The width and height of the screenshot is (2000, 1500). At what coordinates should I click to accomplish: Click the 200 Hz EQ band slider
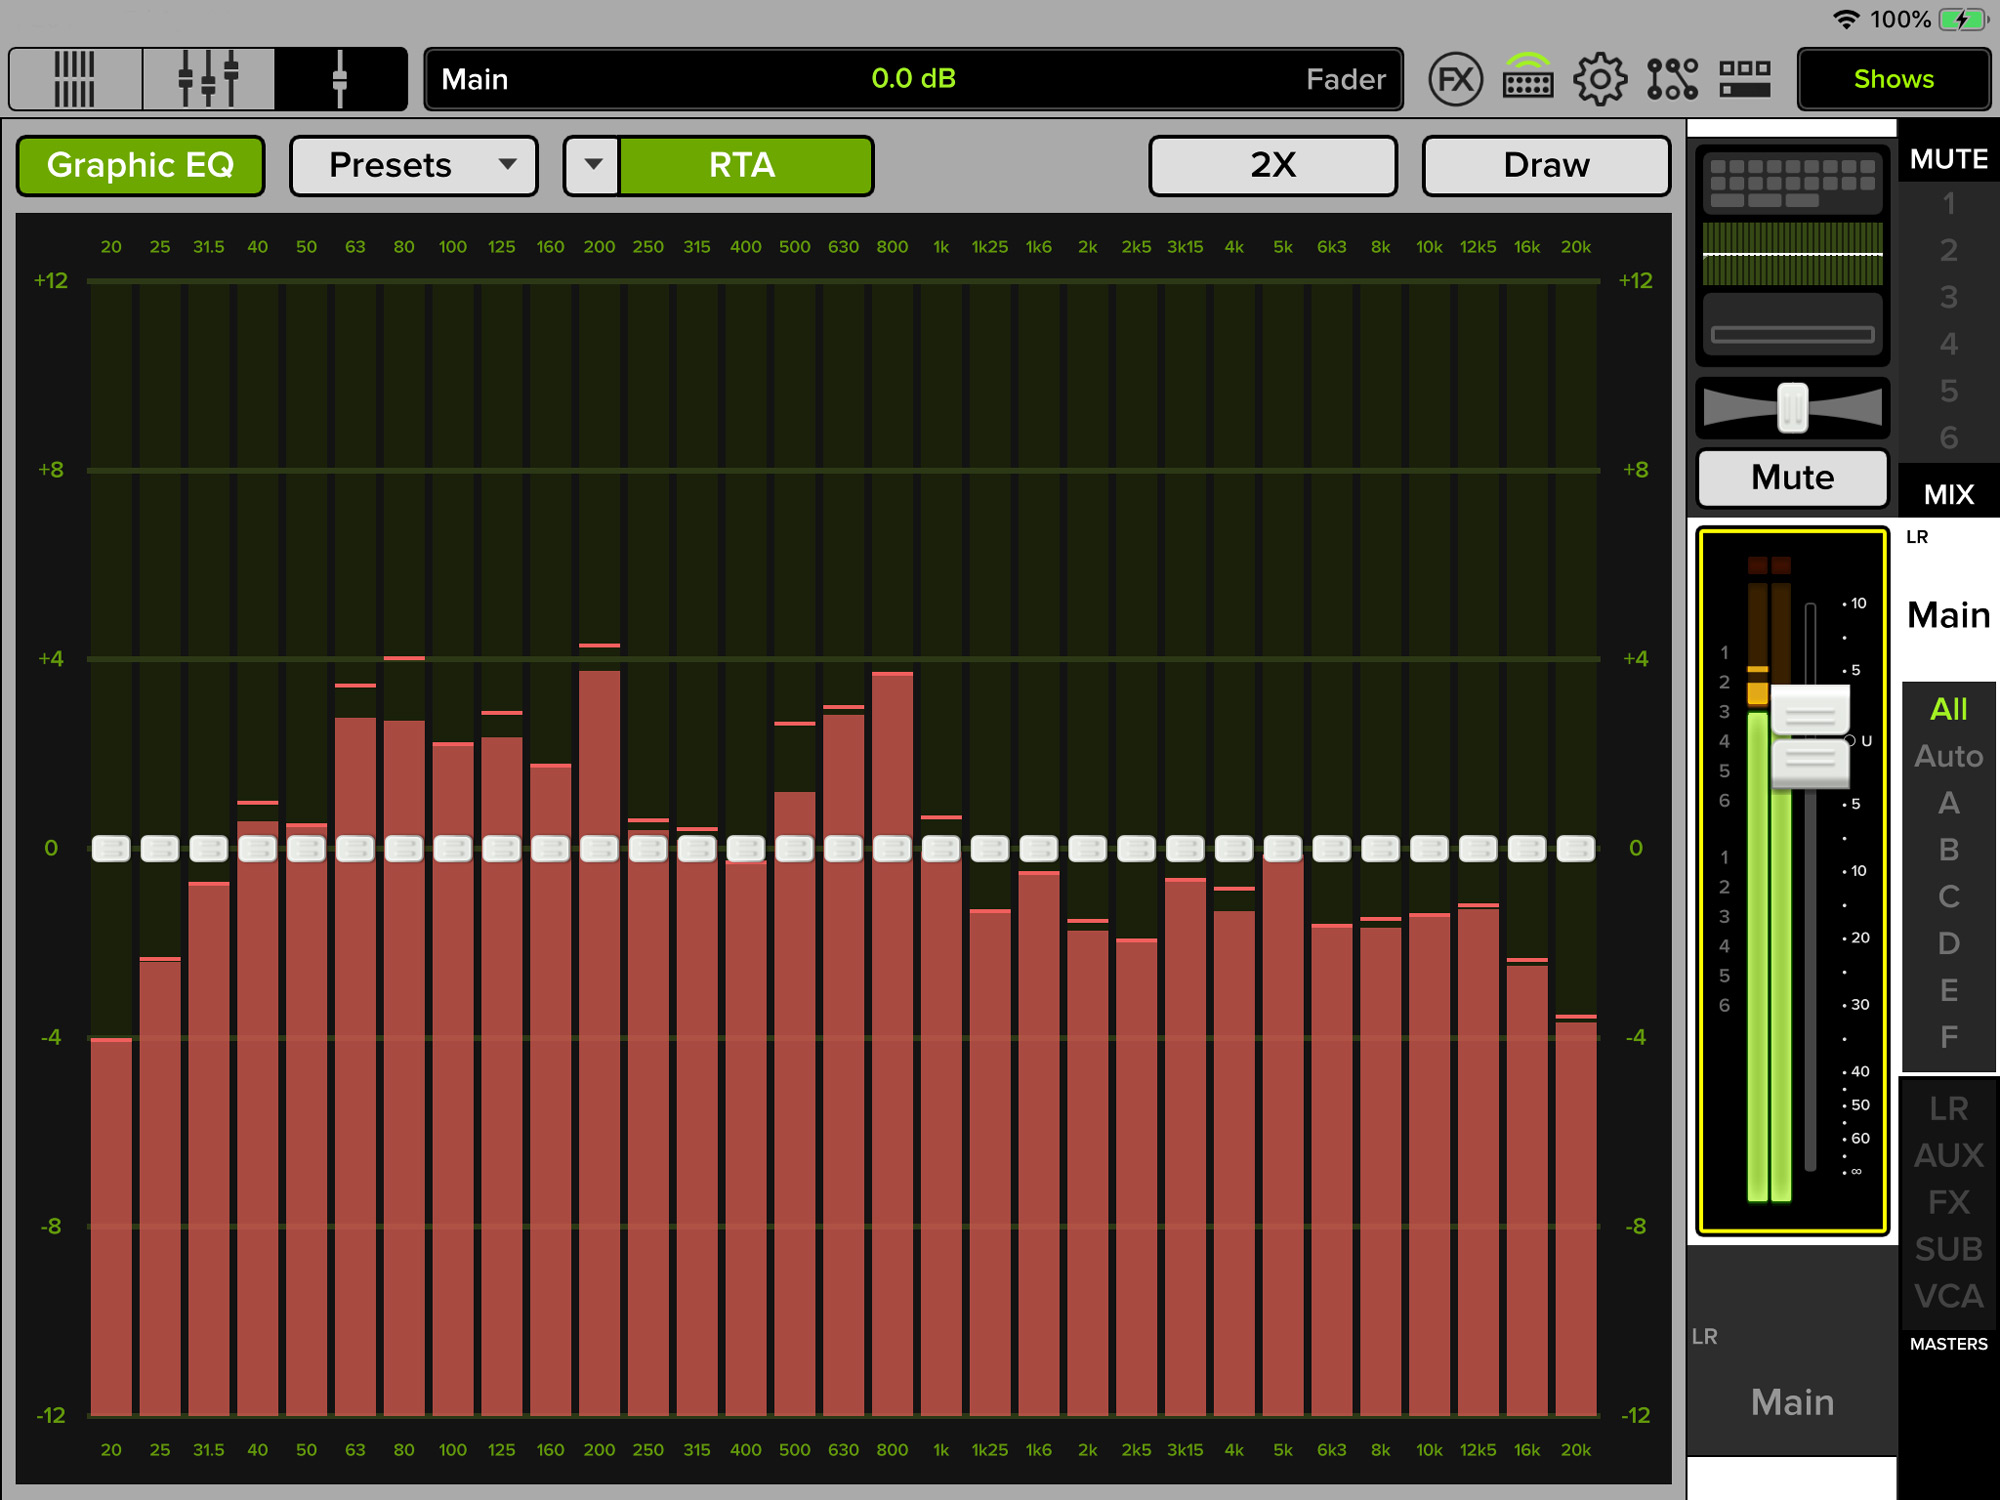[599, 849]
